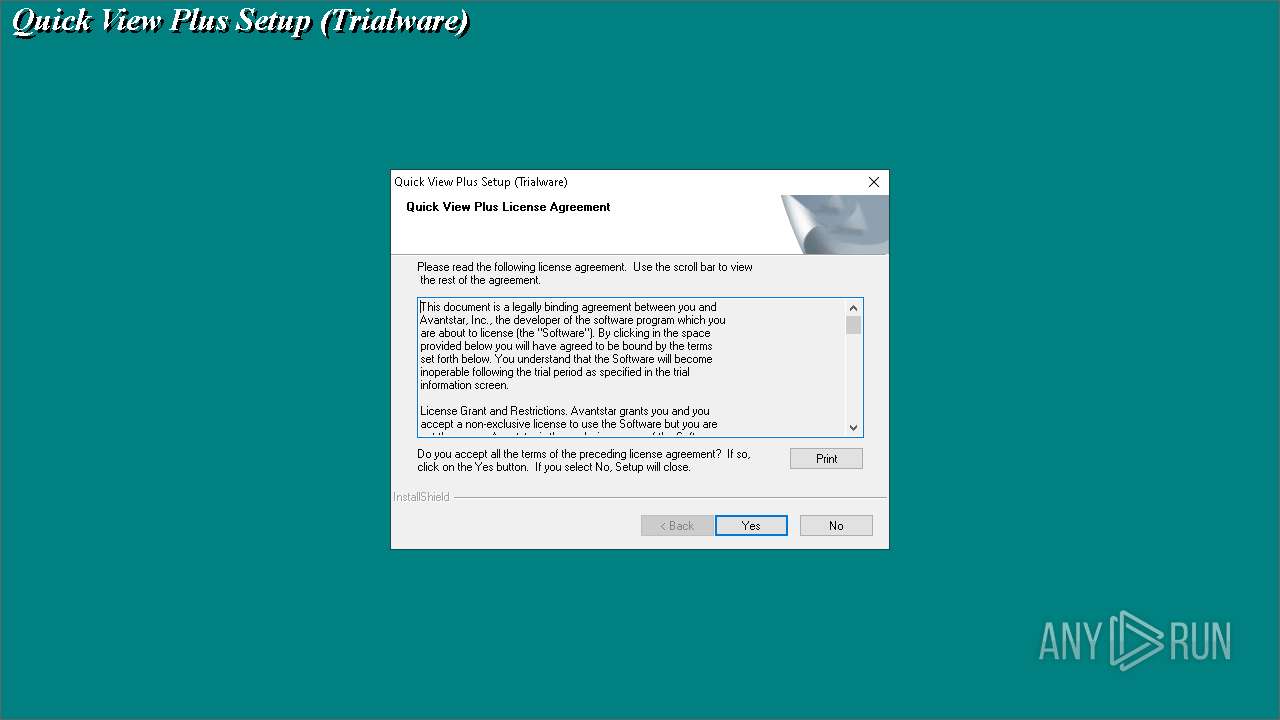Viewport: 1280px width, 720px height.
Task: Accept the license by clicking Yes
Action: (751, 525)
